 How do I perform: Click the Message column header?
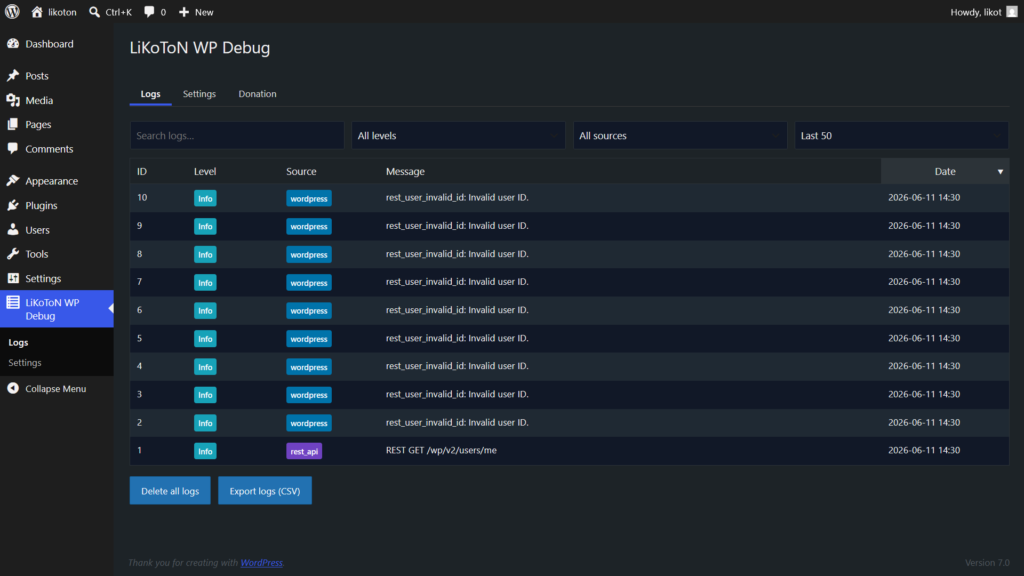click(x=405, y=171)
